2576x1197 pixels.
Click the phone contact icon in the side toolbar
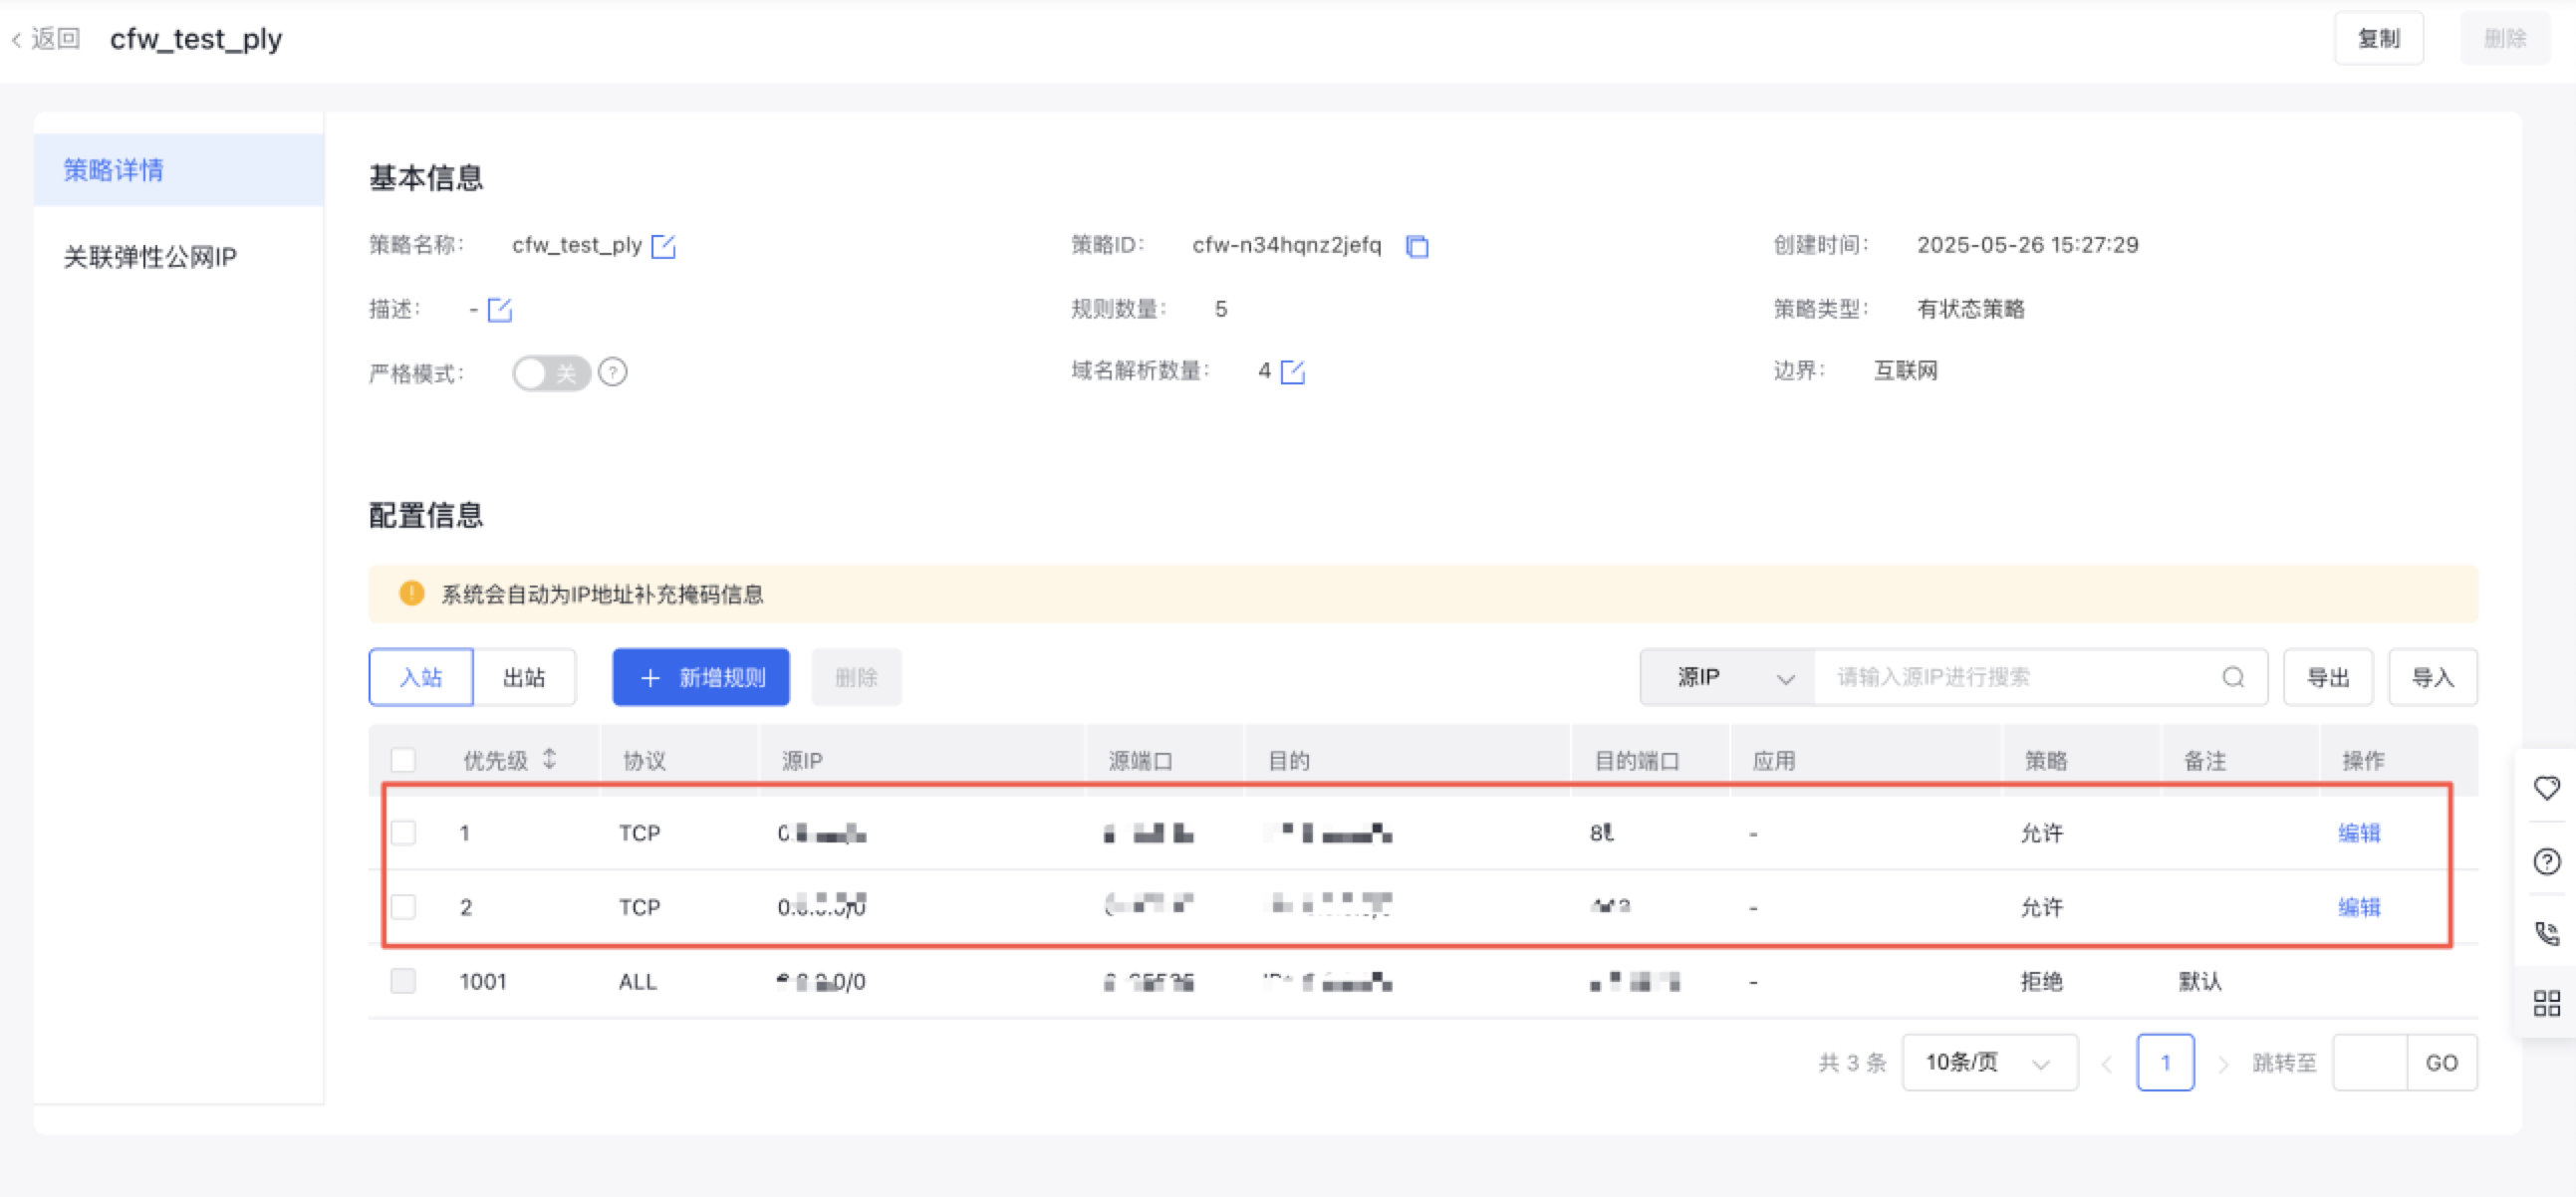2547,934
